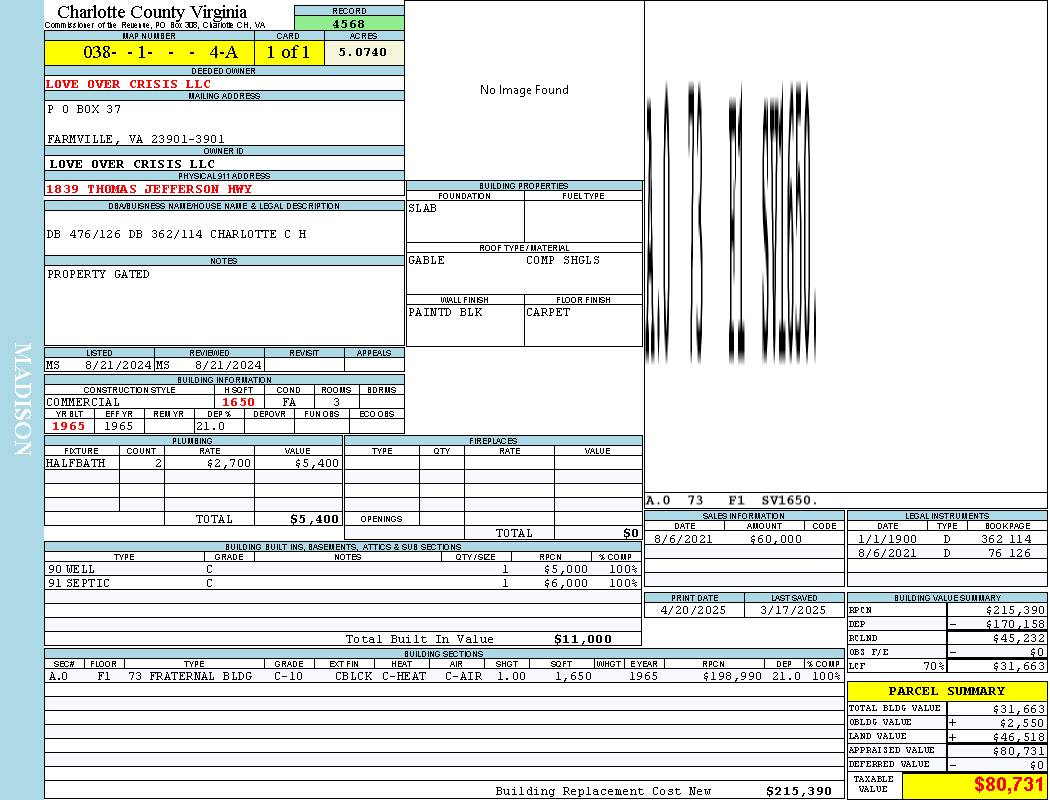Image resolution: width=1050 pixels, height=800 pixels.
Task: Select the CARPET floor finish value
Action: click(x=548, y=313)
